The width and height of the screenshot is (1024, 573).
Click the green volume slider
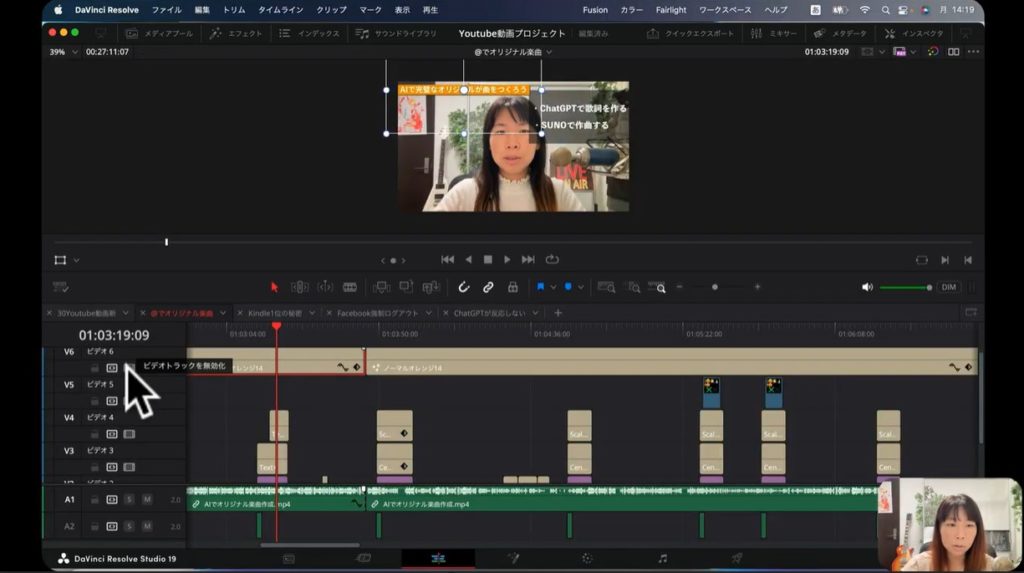(x=904, y=287)
